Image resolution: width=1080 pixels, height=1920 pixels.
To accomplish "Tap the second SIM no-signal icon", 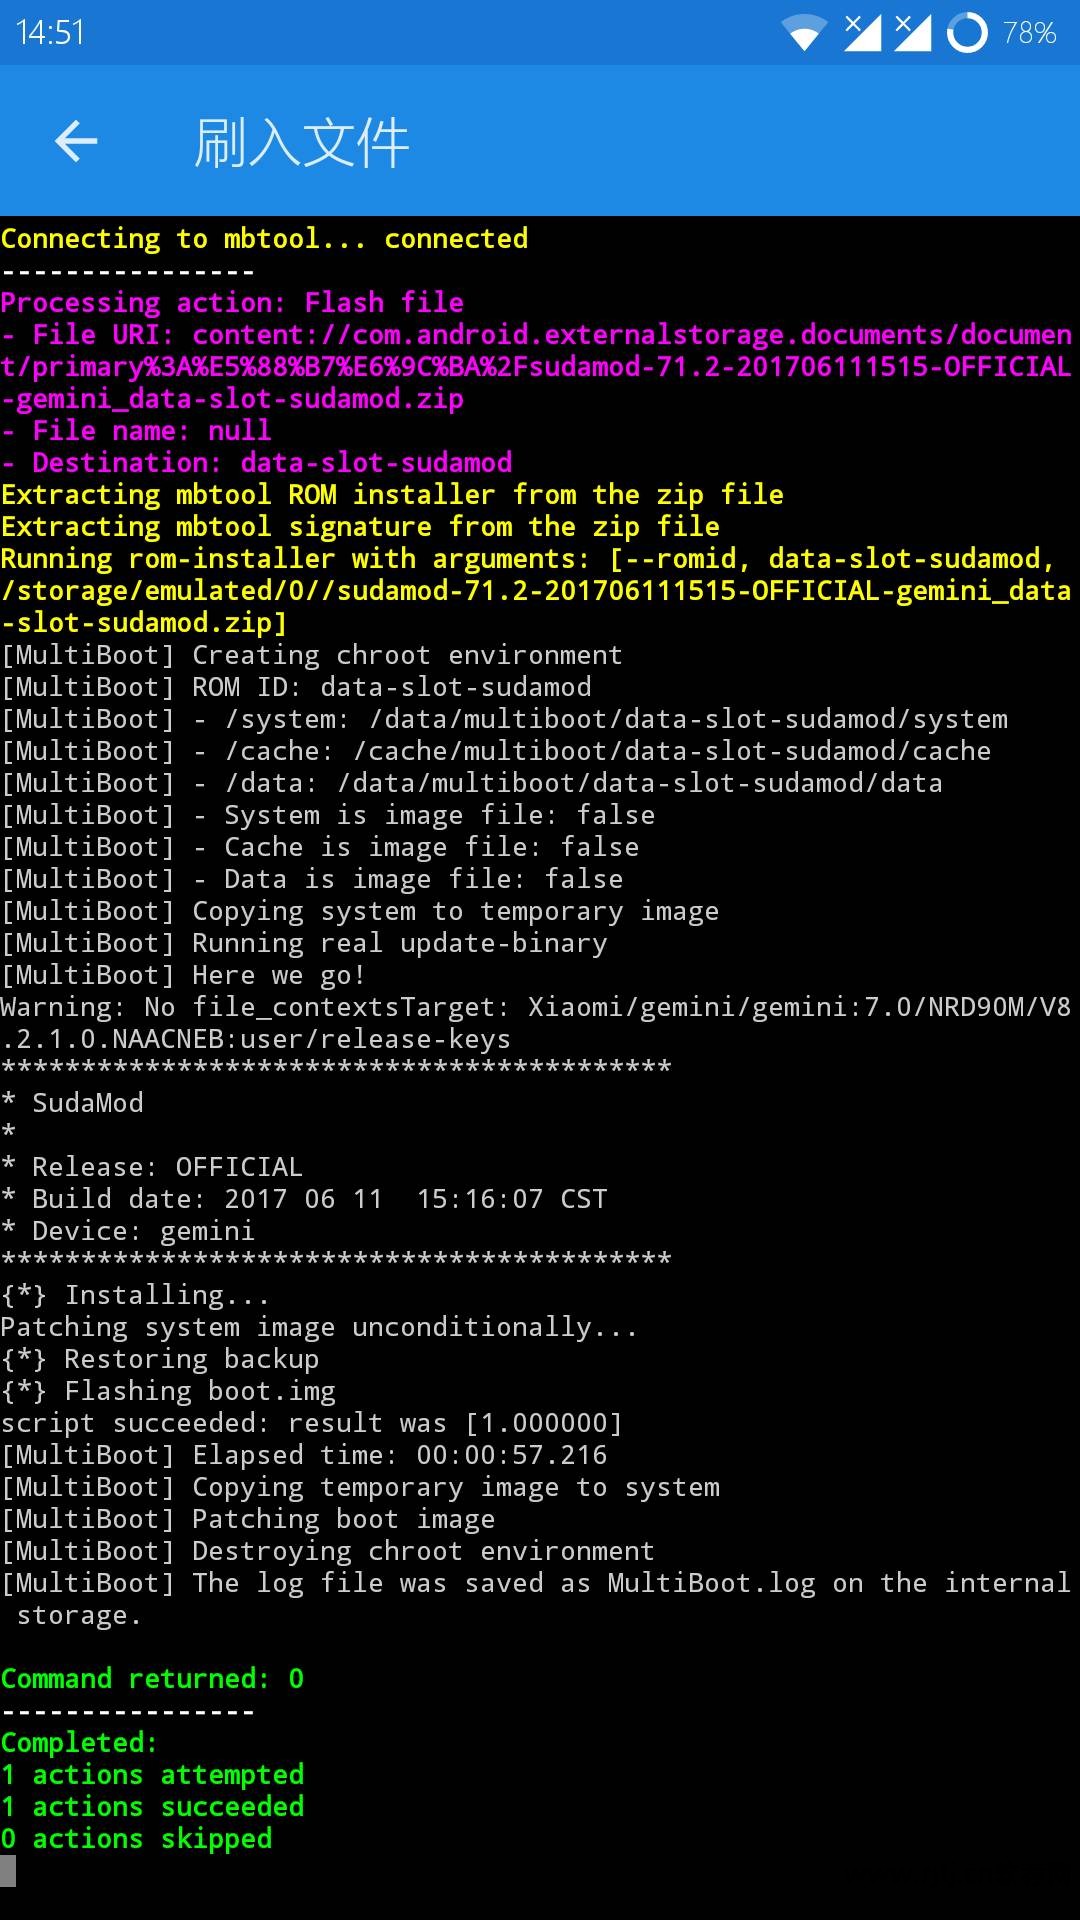I will (912, 32).
